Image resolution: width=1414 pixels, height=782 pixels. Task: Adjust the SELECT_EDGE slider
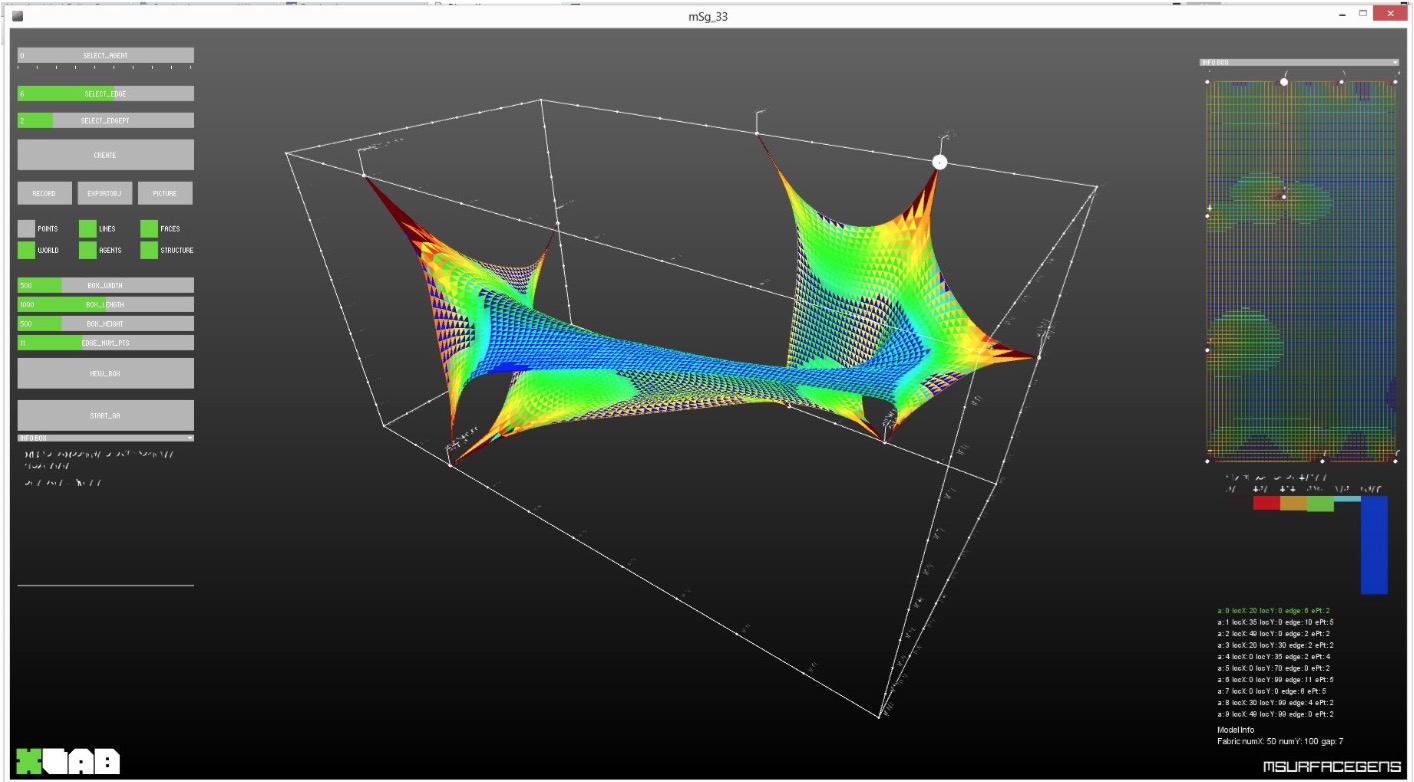[105, 93]
